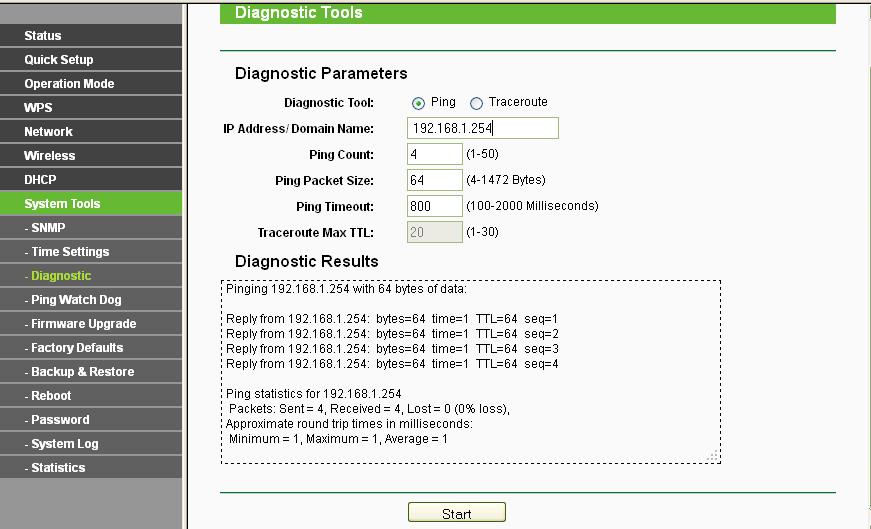Click 'Minimum = 1, Maximum = 1' line
871x529 pixels.
[338, 439]
